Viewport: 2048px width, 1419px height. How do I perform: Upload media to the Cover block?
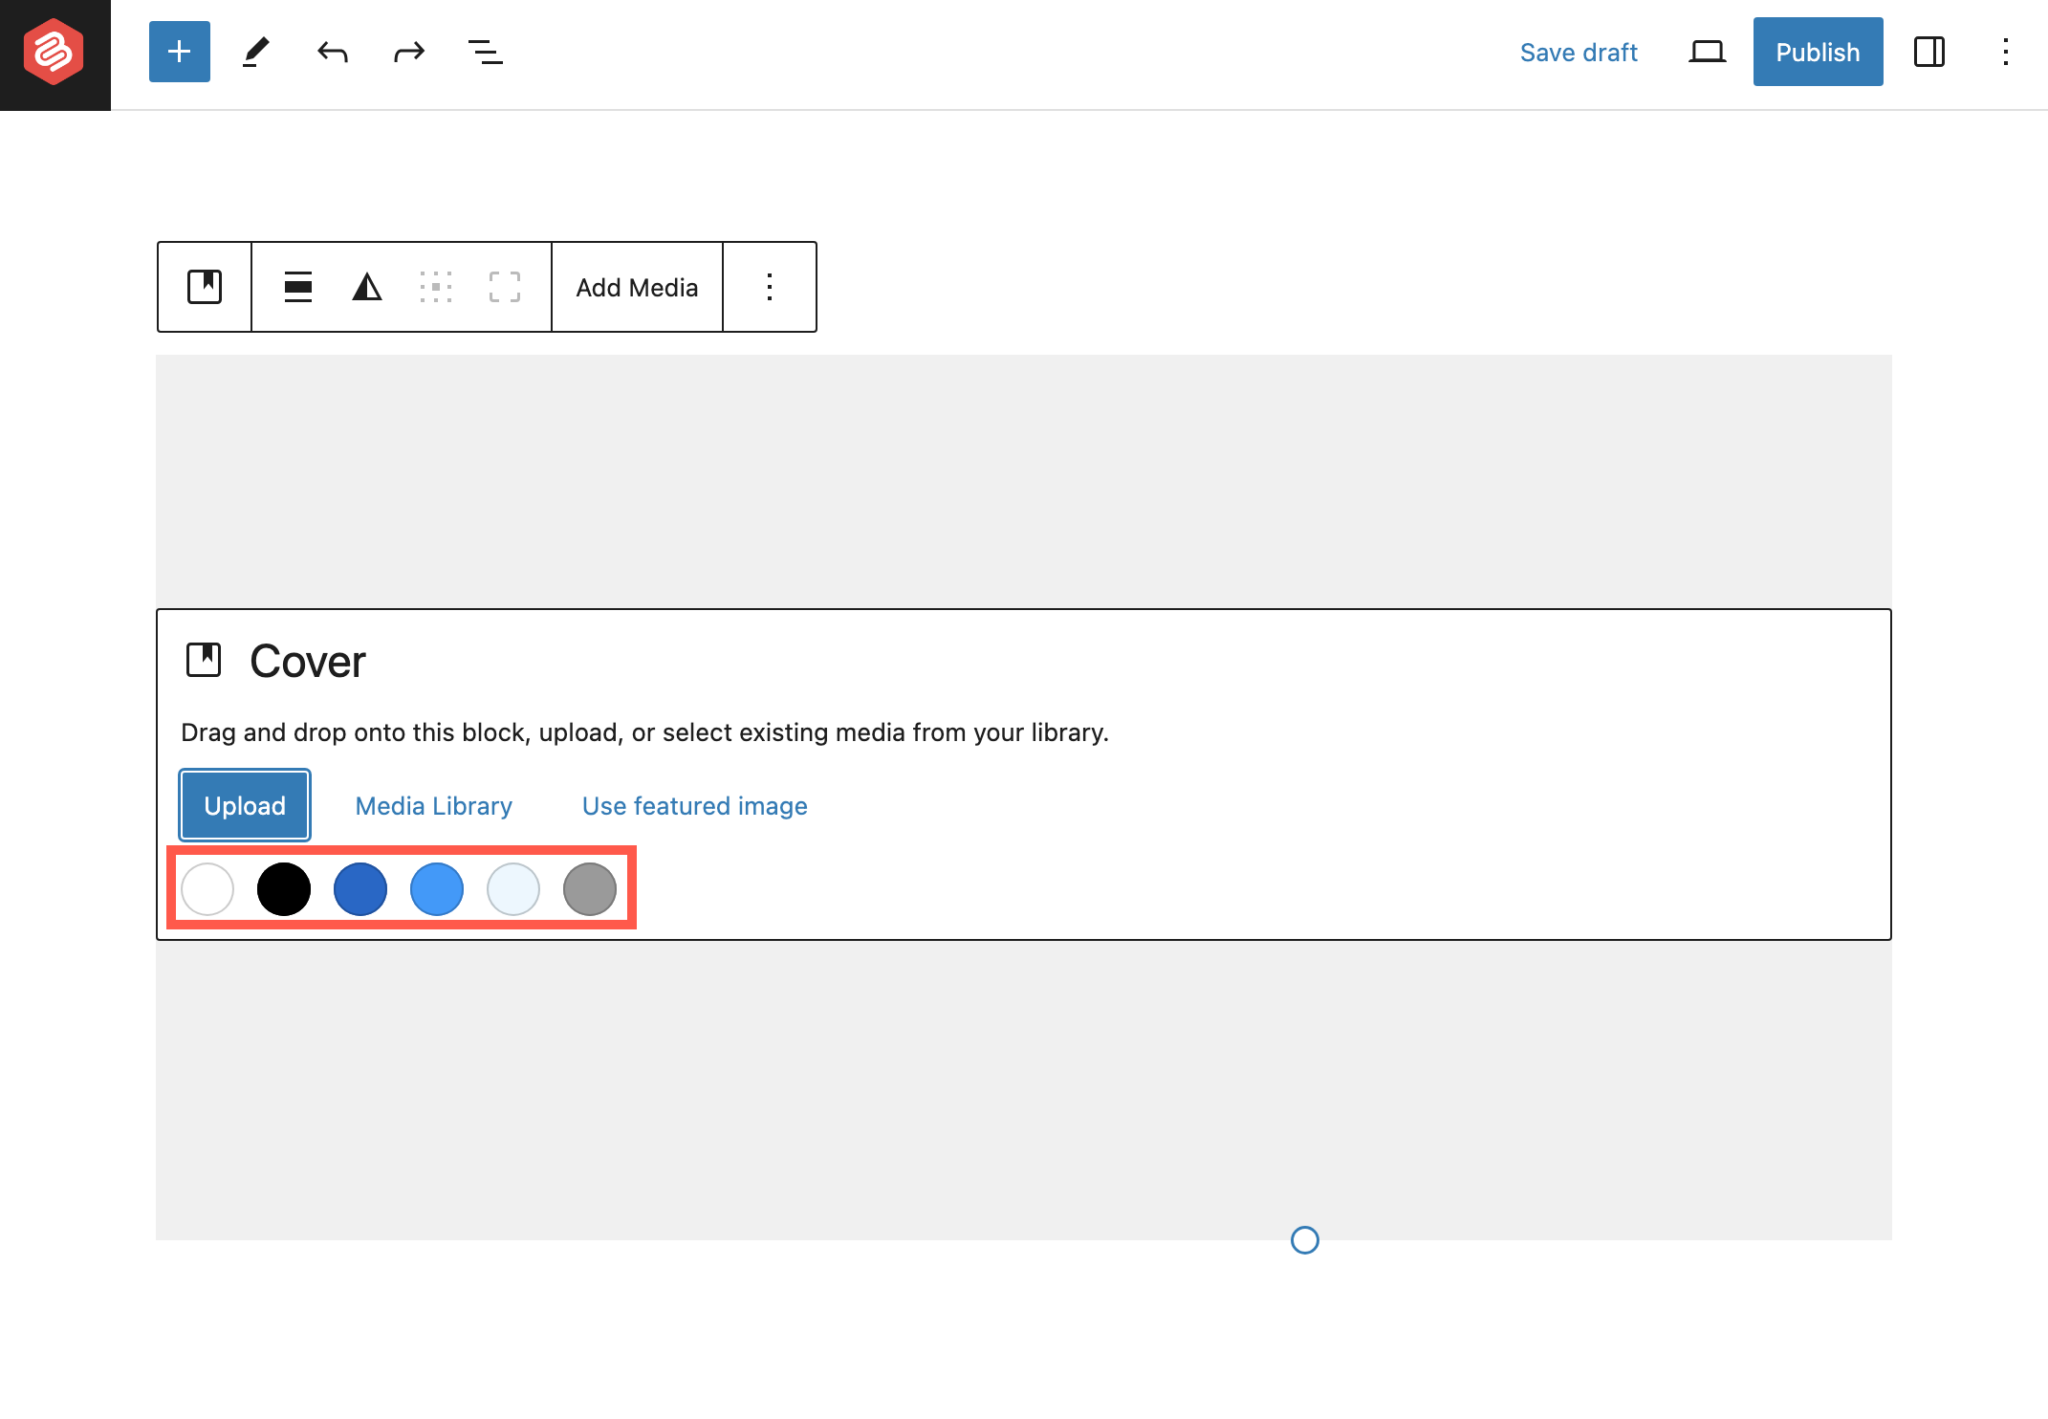[244, 805]
